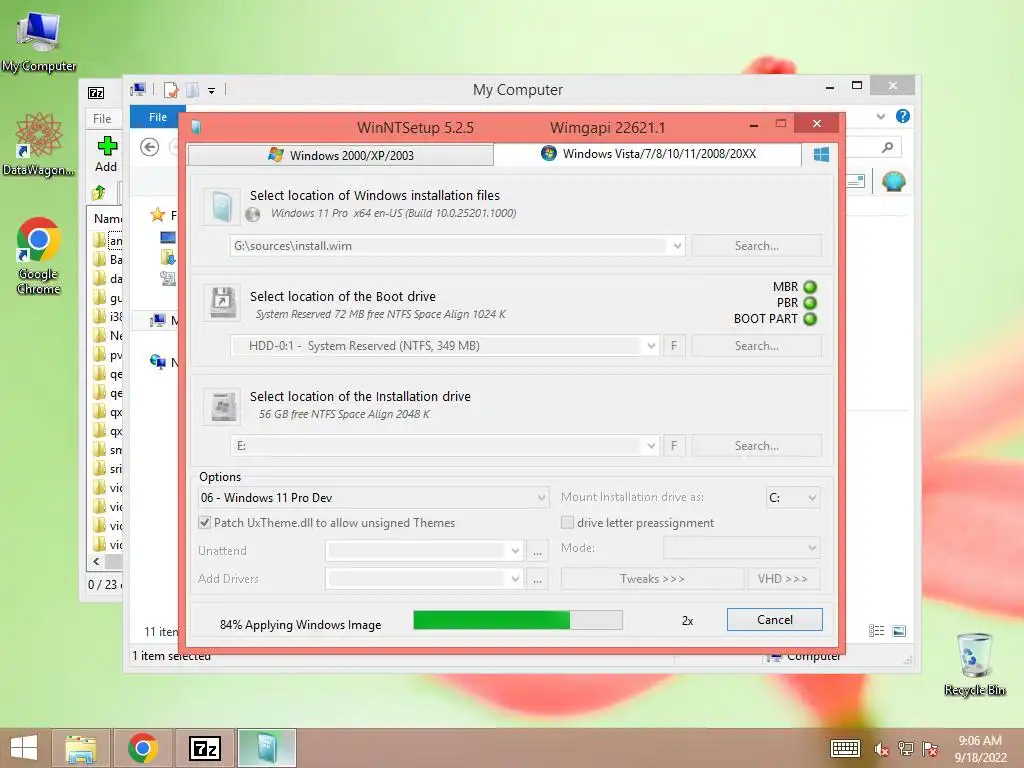1024x768 pixels.
Task: Click the installation files source icon
Action: [x=221, y=207]
